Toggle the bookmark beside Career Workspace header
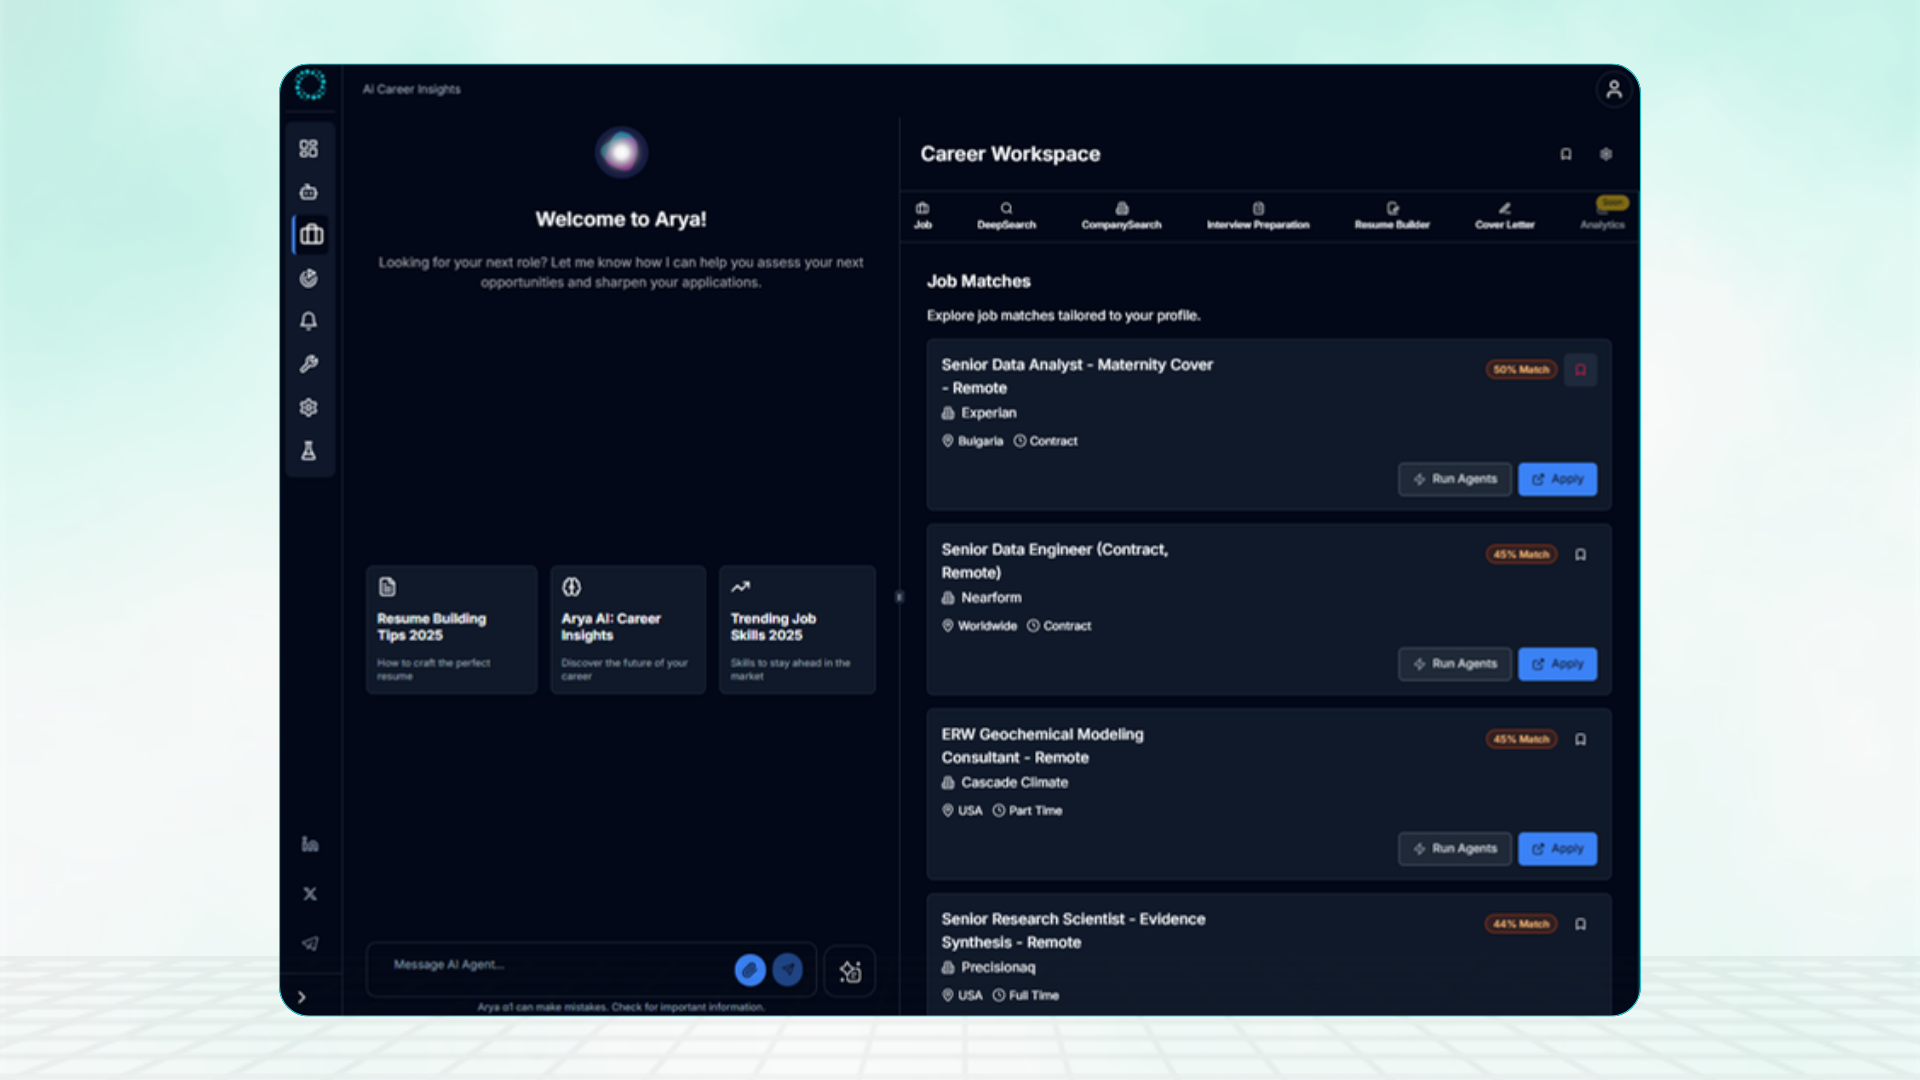Image resolution: width=1920 pixels, height=1080 pixels. (1565, 154)
